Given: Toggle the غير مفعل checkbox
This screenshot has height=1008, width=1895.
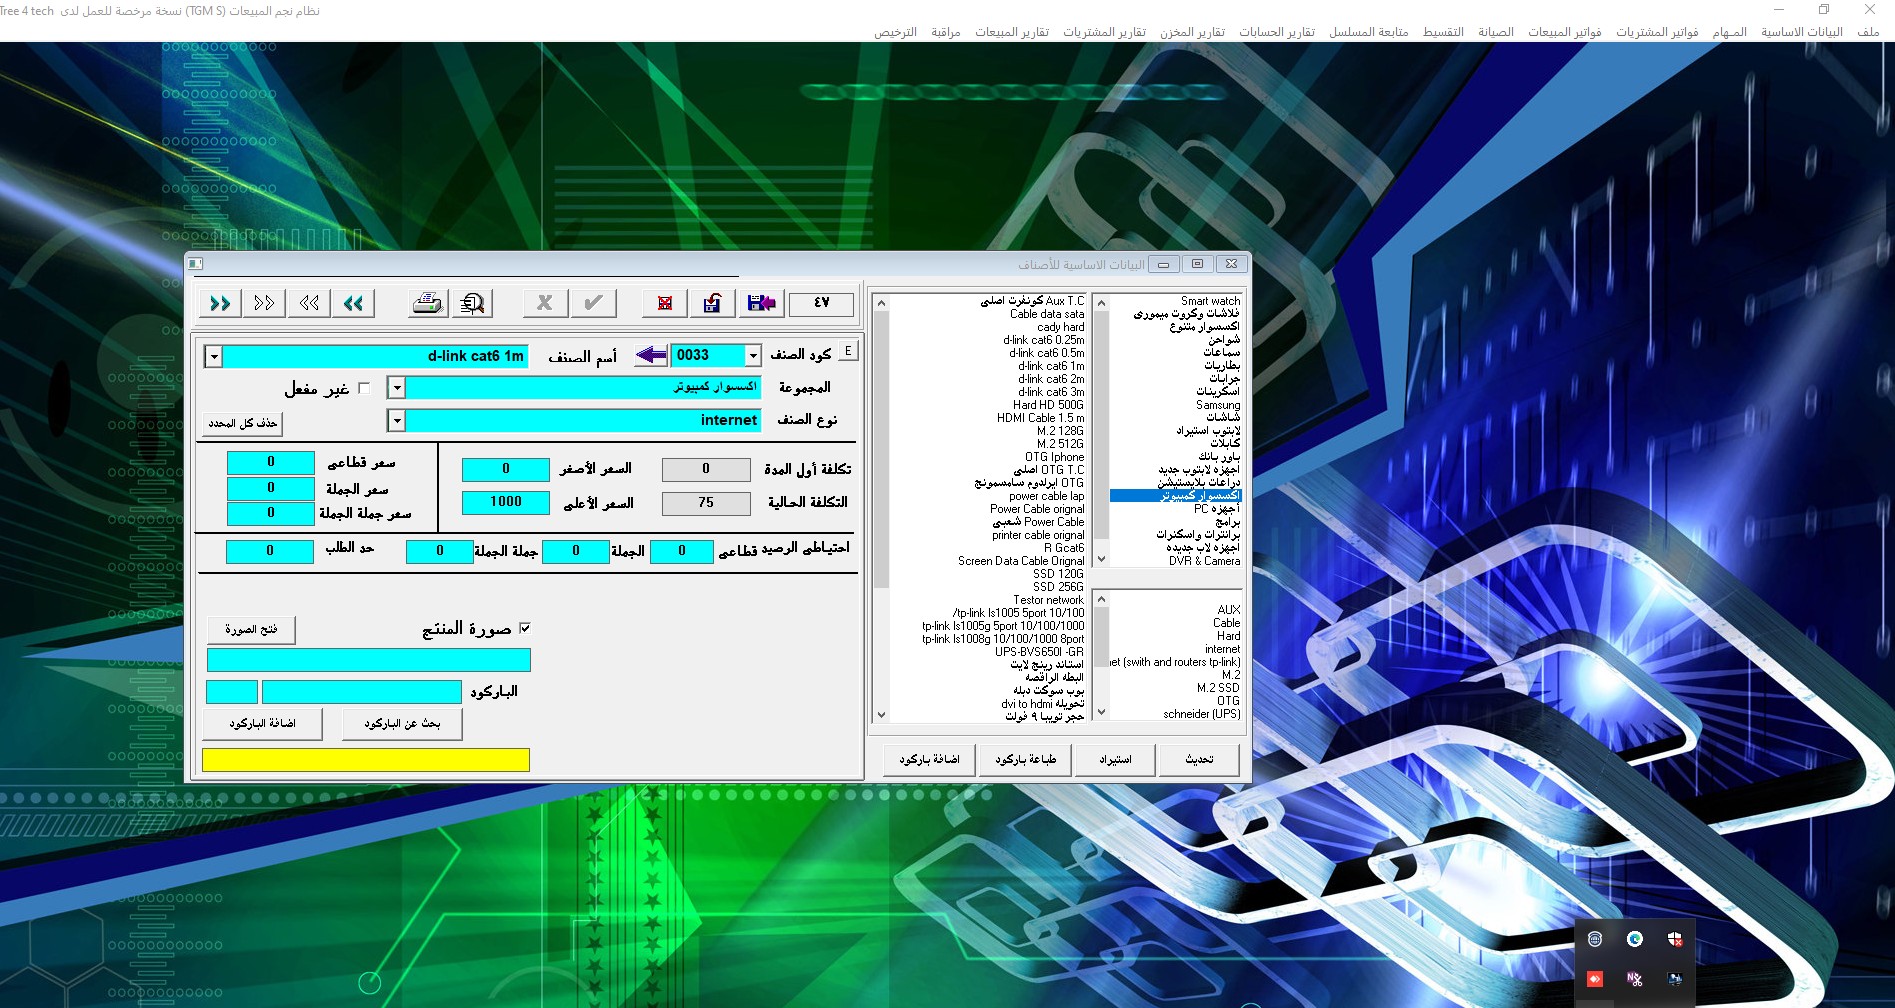Looking at the screenshot, I should tap(364, 388).
